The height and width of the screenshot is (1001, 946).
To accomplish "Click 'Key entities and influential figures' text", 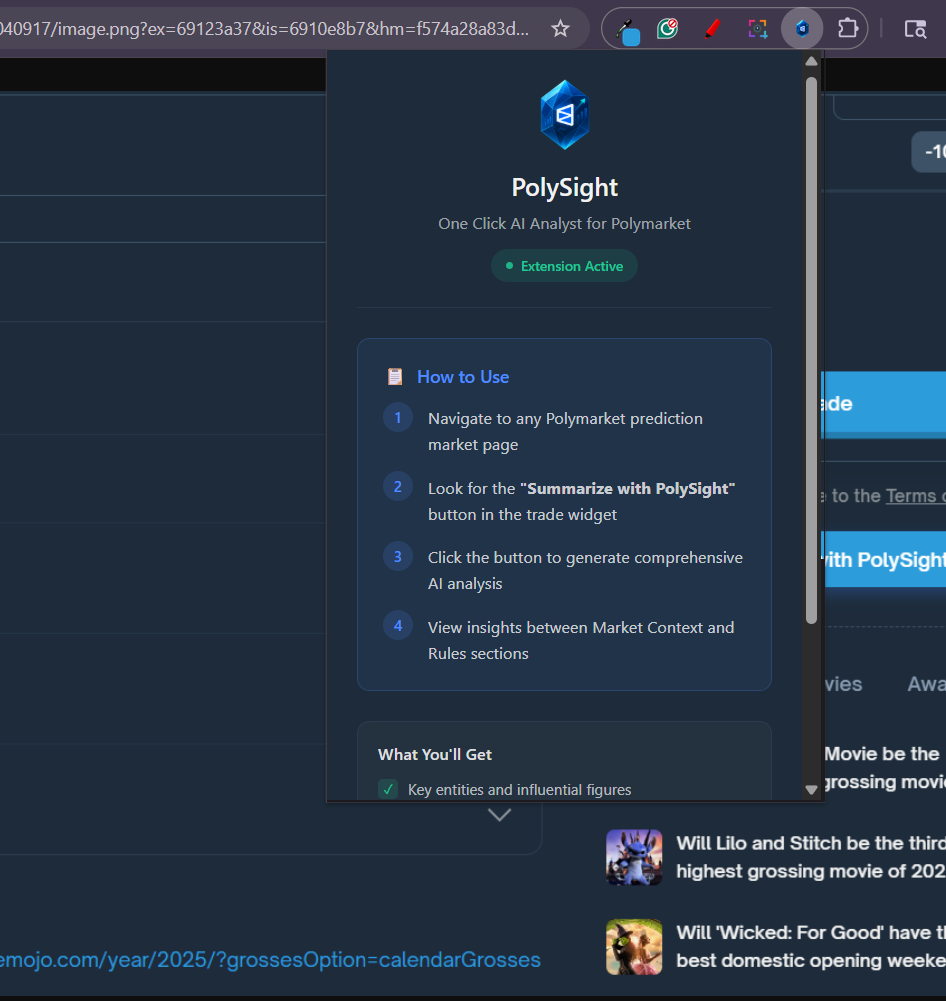I will pos(520,790).
